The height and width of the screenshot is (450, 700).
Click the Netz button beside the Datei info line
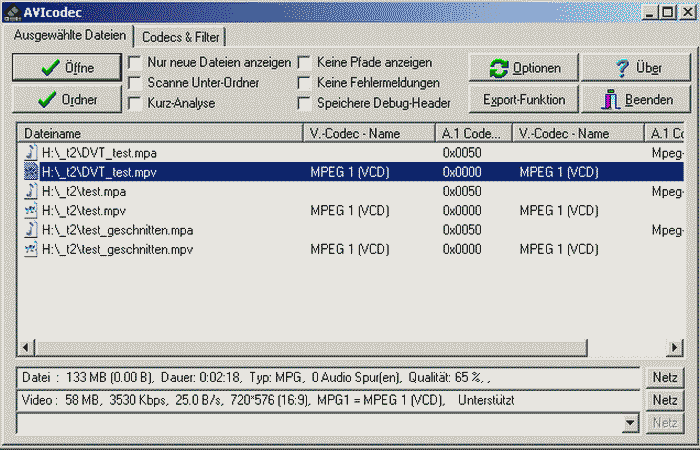(x=665, y=378)
